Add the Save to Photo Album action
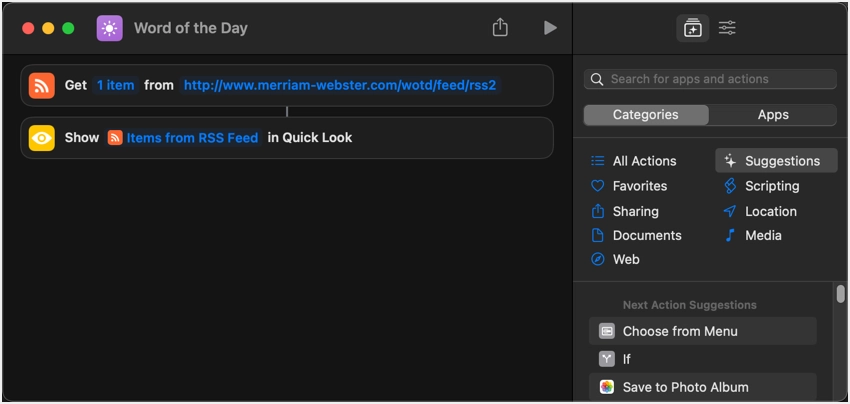 (x=703, y=387)
